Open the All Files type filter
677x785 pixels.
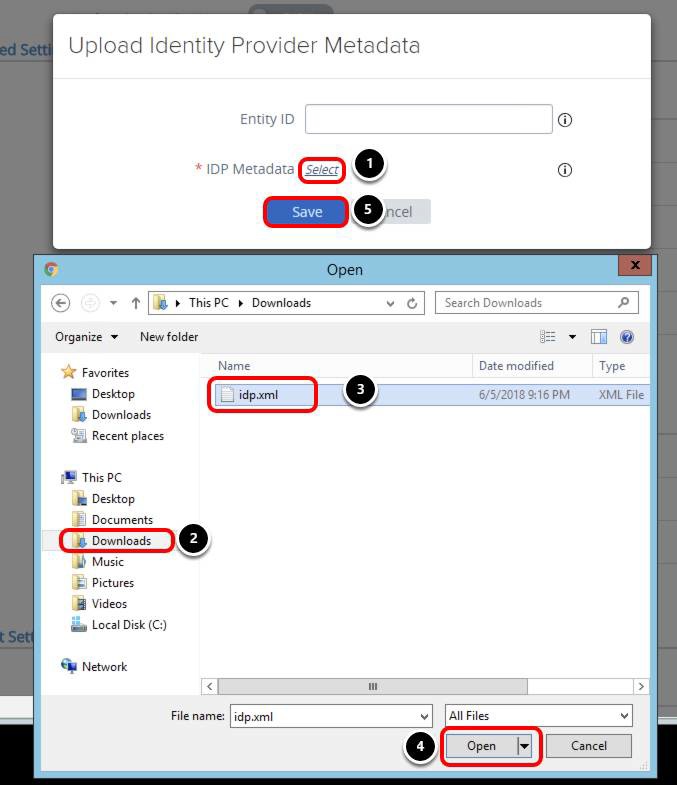(539, 716)
